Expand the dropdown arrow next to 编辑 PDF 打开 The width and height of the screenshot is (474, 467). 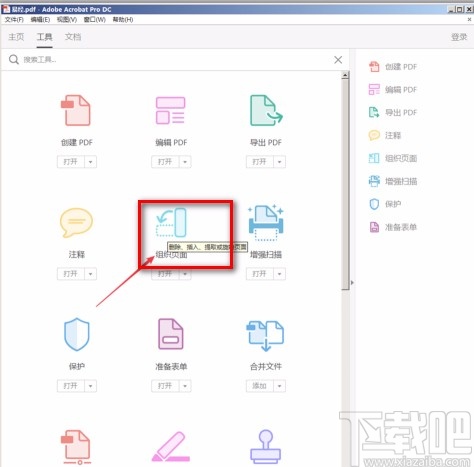point(185,162)
